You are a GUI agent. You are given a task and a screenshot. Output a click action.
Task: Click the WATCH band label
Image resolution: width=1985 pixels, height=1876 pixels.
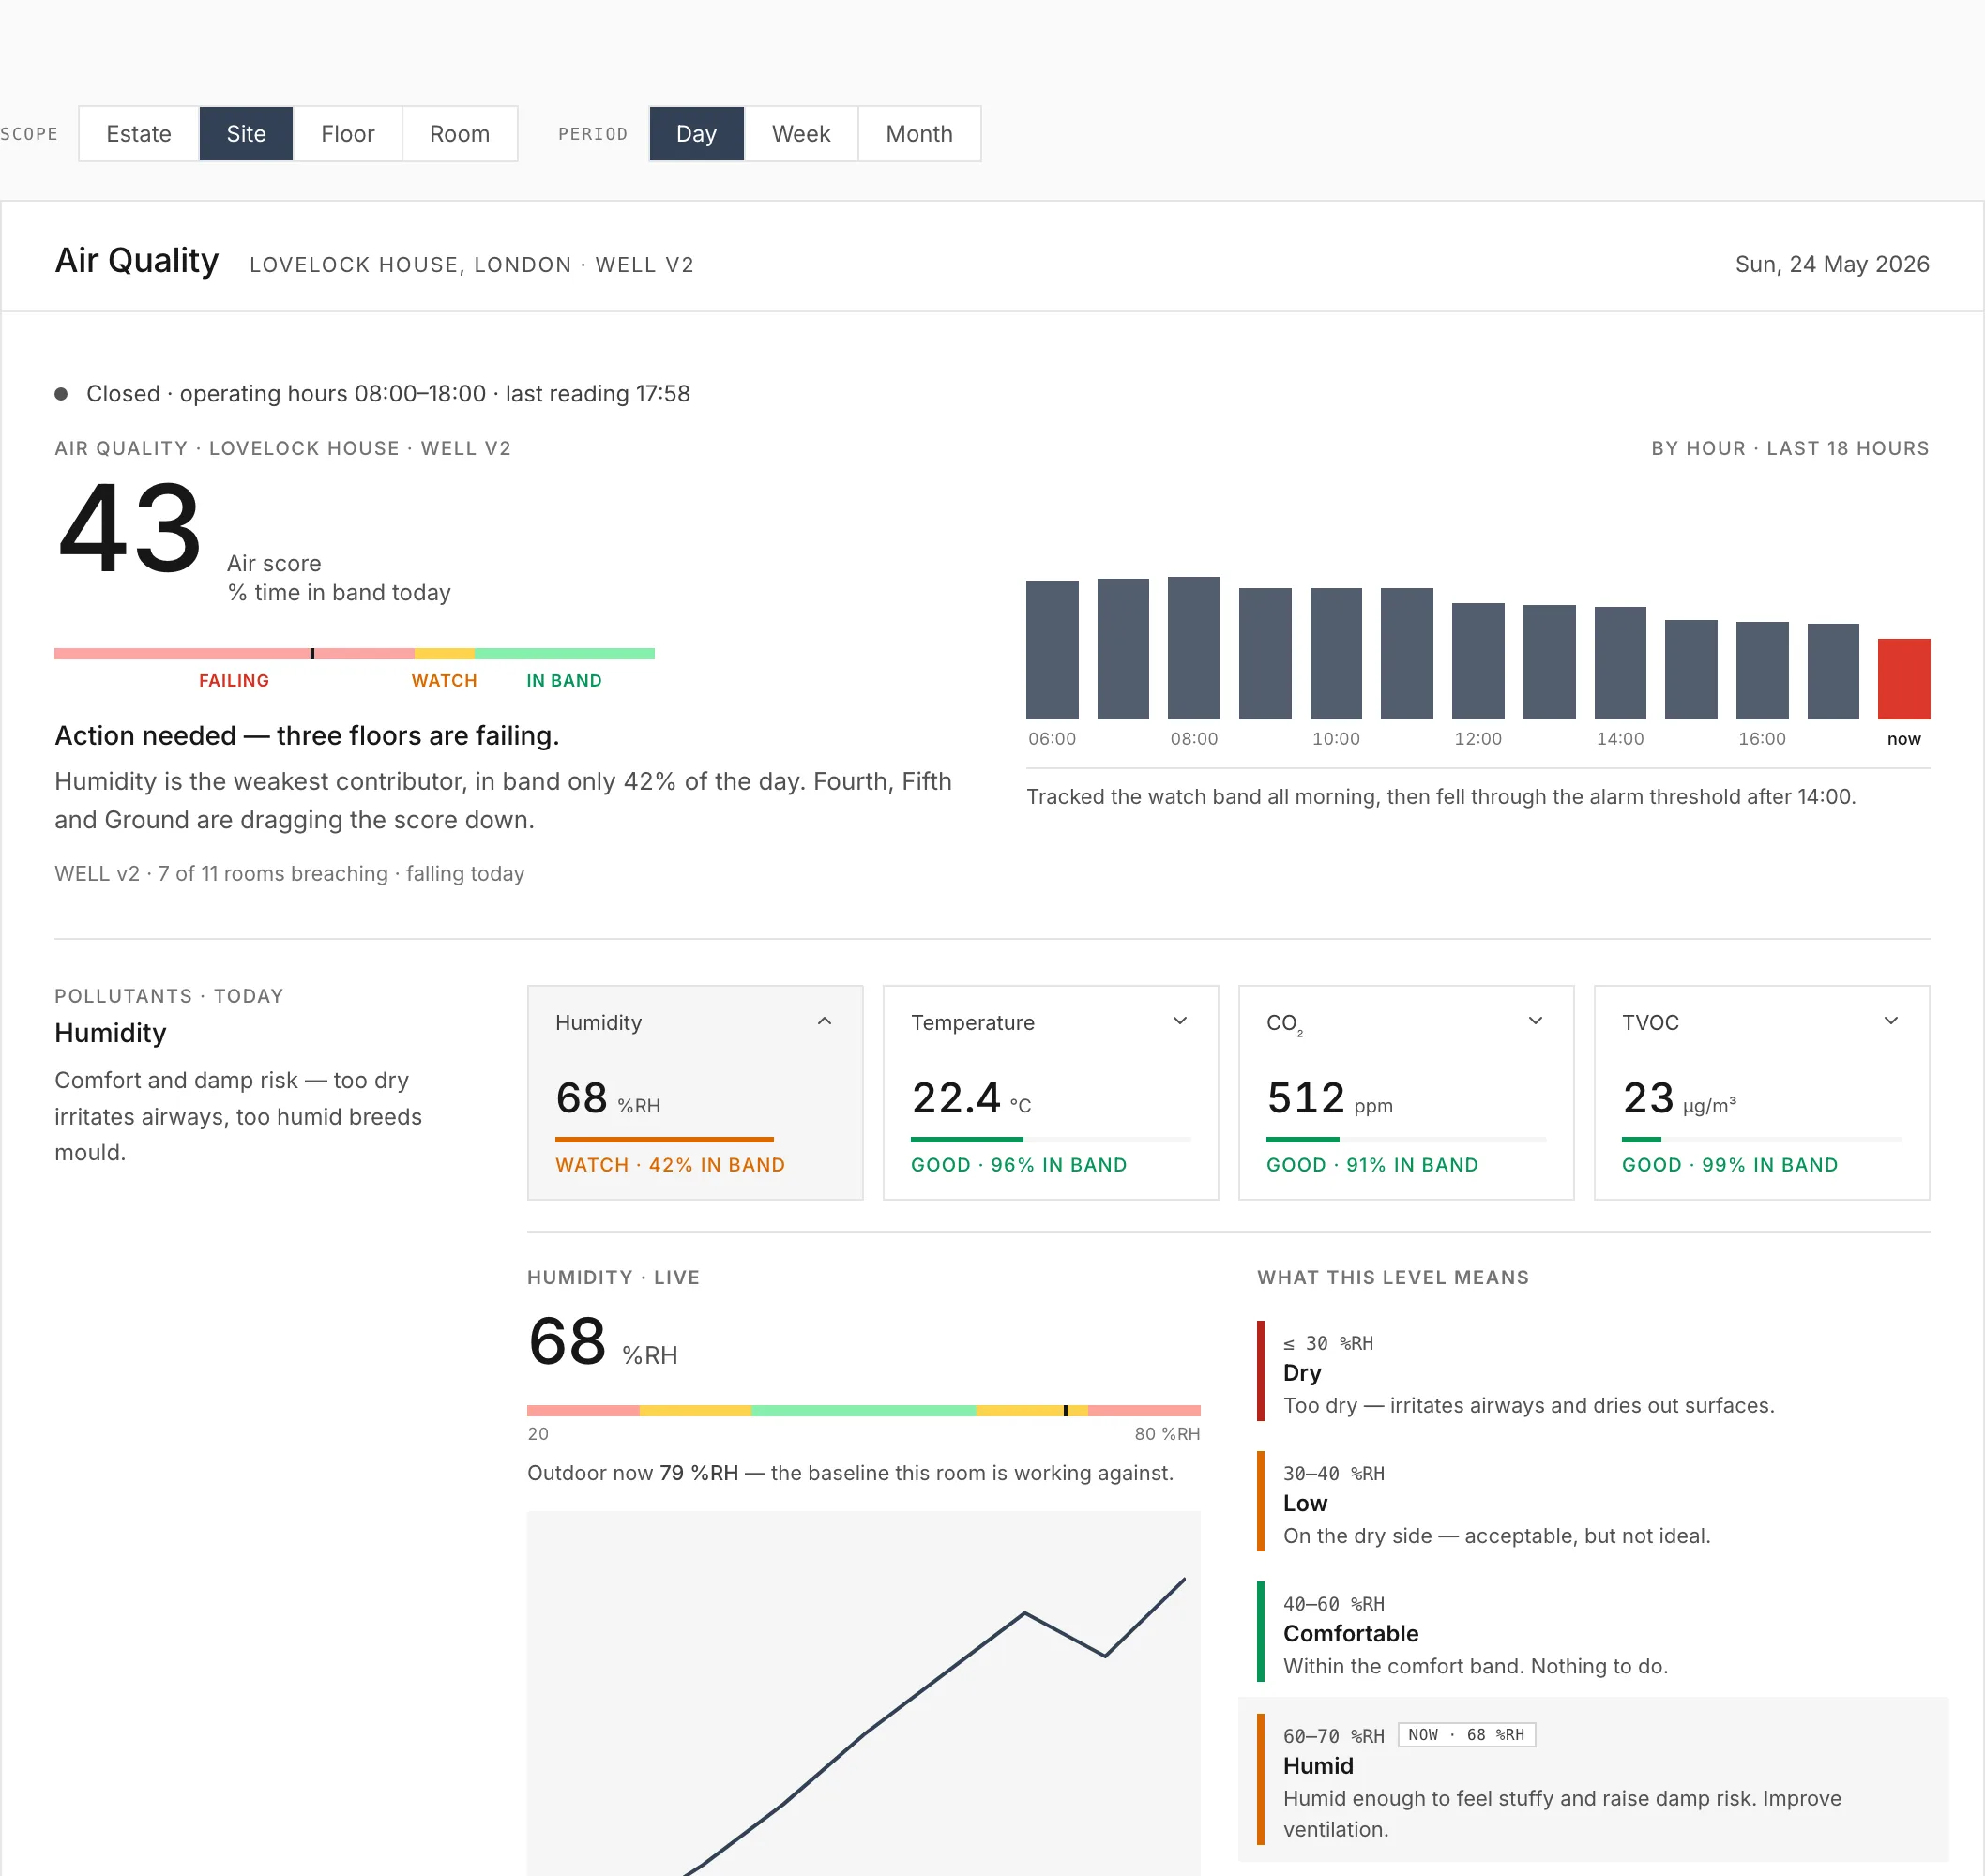(x=444, y=681)
